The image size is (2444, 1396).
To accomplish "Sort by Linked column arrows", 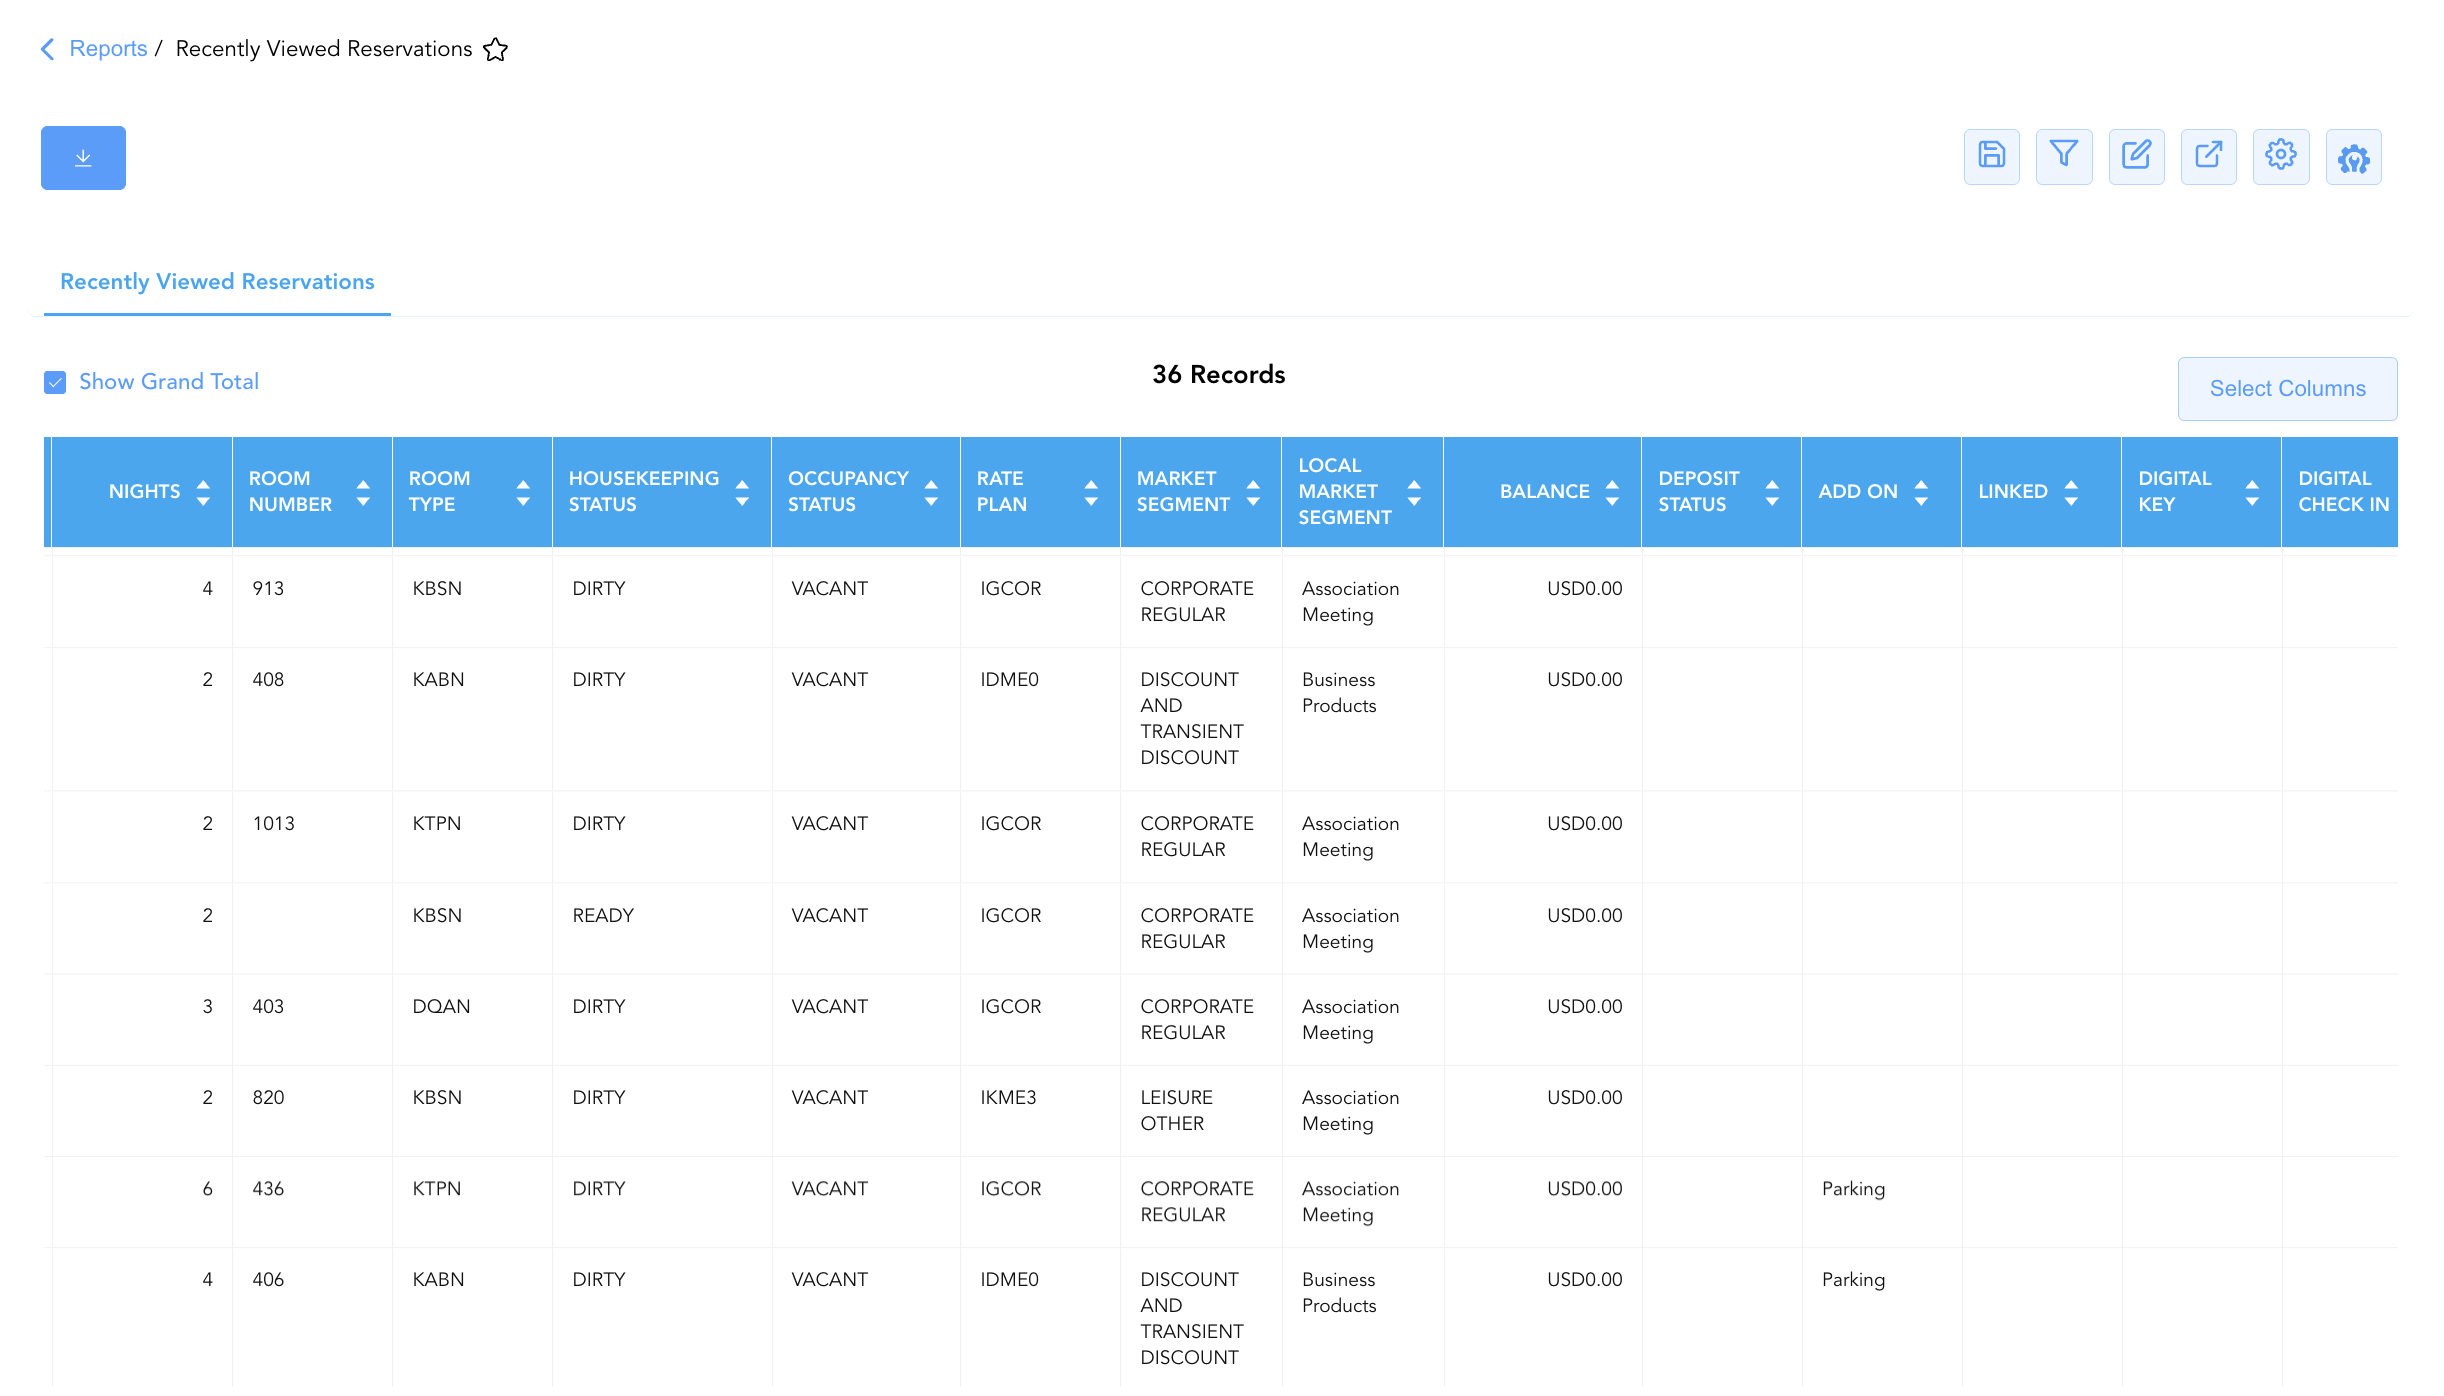I will click(x=2071, y=492).
